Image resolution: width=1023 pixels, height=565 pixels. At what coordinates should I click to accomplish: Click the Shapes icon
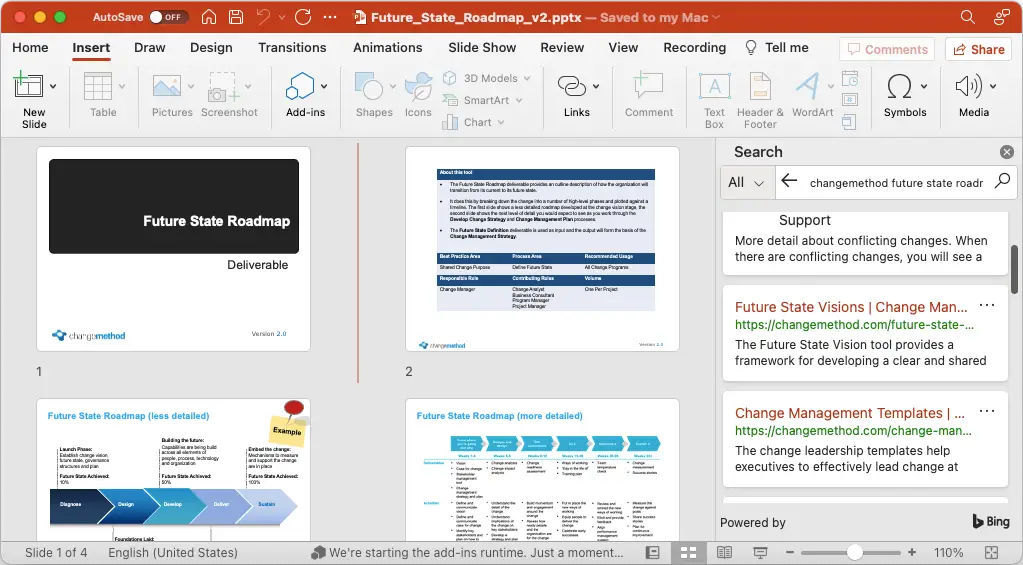369,86
